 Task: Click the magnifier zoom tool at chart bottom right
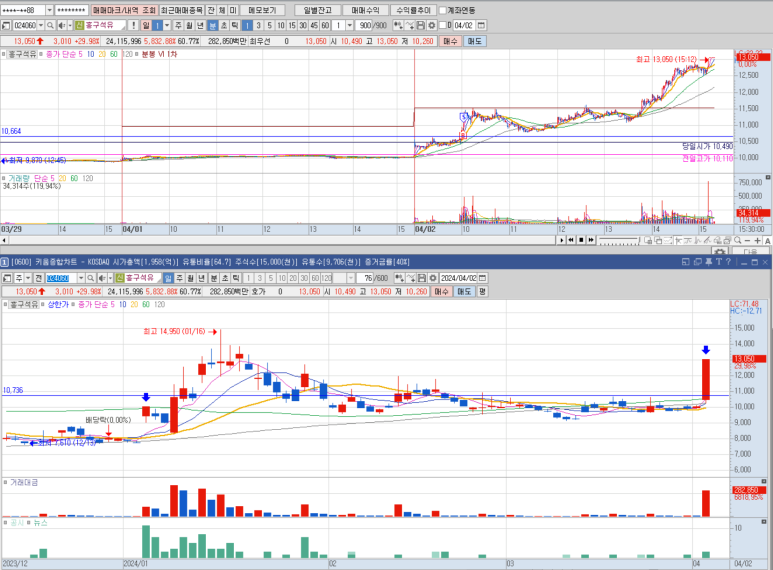[x=738, y=240]
